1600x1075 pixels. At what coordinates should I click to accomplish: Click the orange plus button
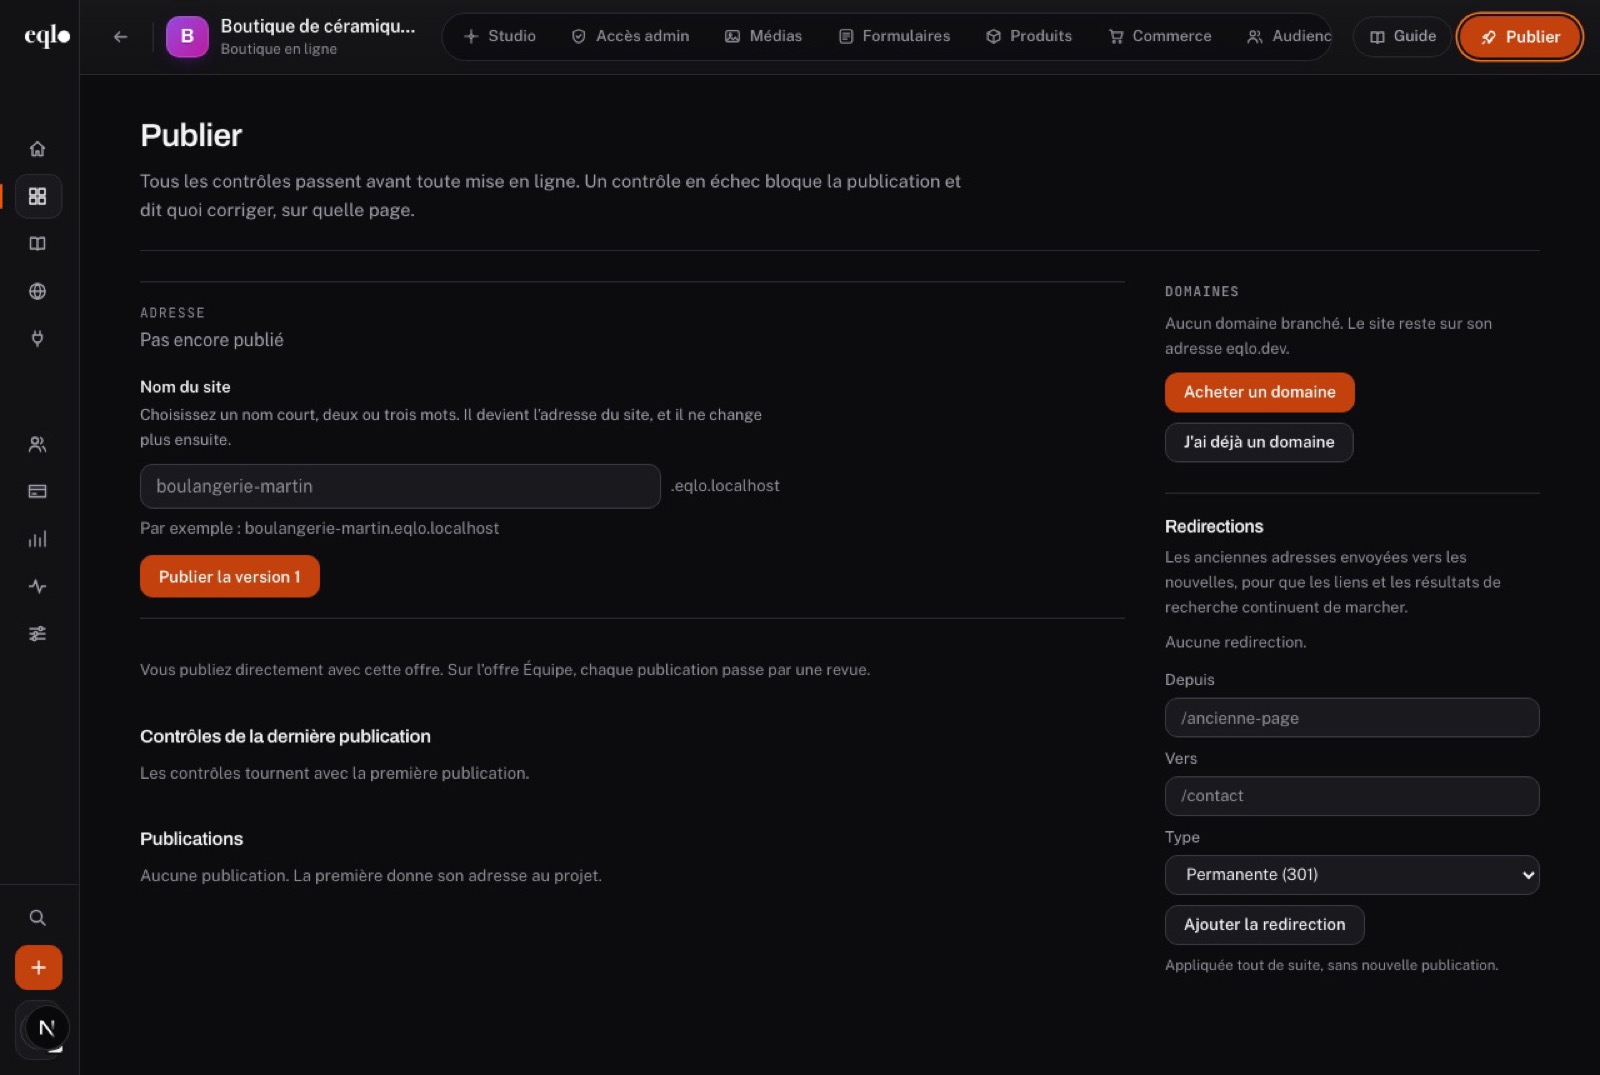tap(38, 967)
